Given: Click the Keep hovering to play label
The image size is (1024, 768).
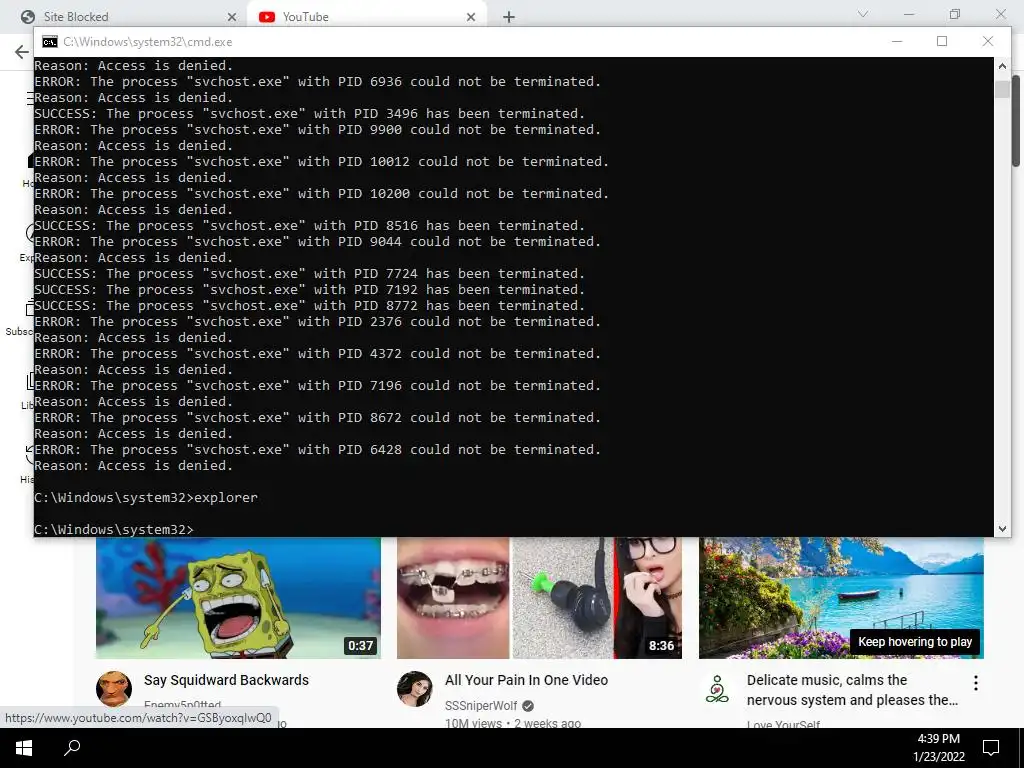Looking at the screenshot, I should pos(915,642).
